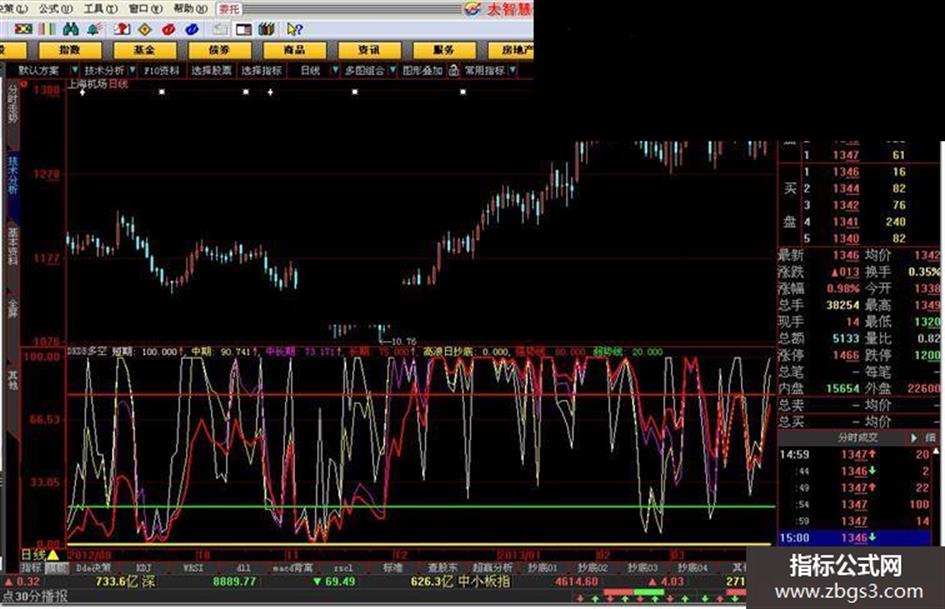The height and width of the screenshot is (609, 945).
Task: Select the 抄底01 indicator tab
Action: [542, 568]
